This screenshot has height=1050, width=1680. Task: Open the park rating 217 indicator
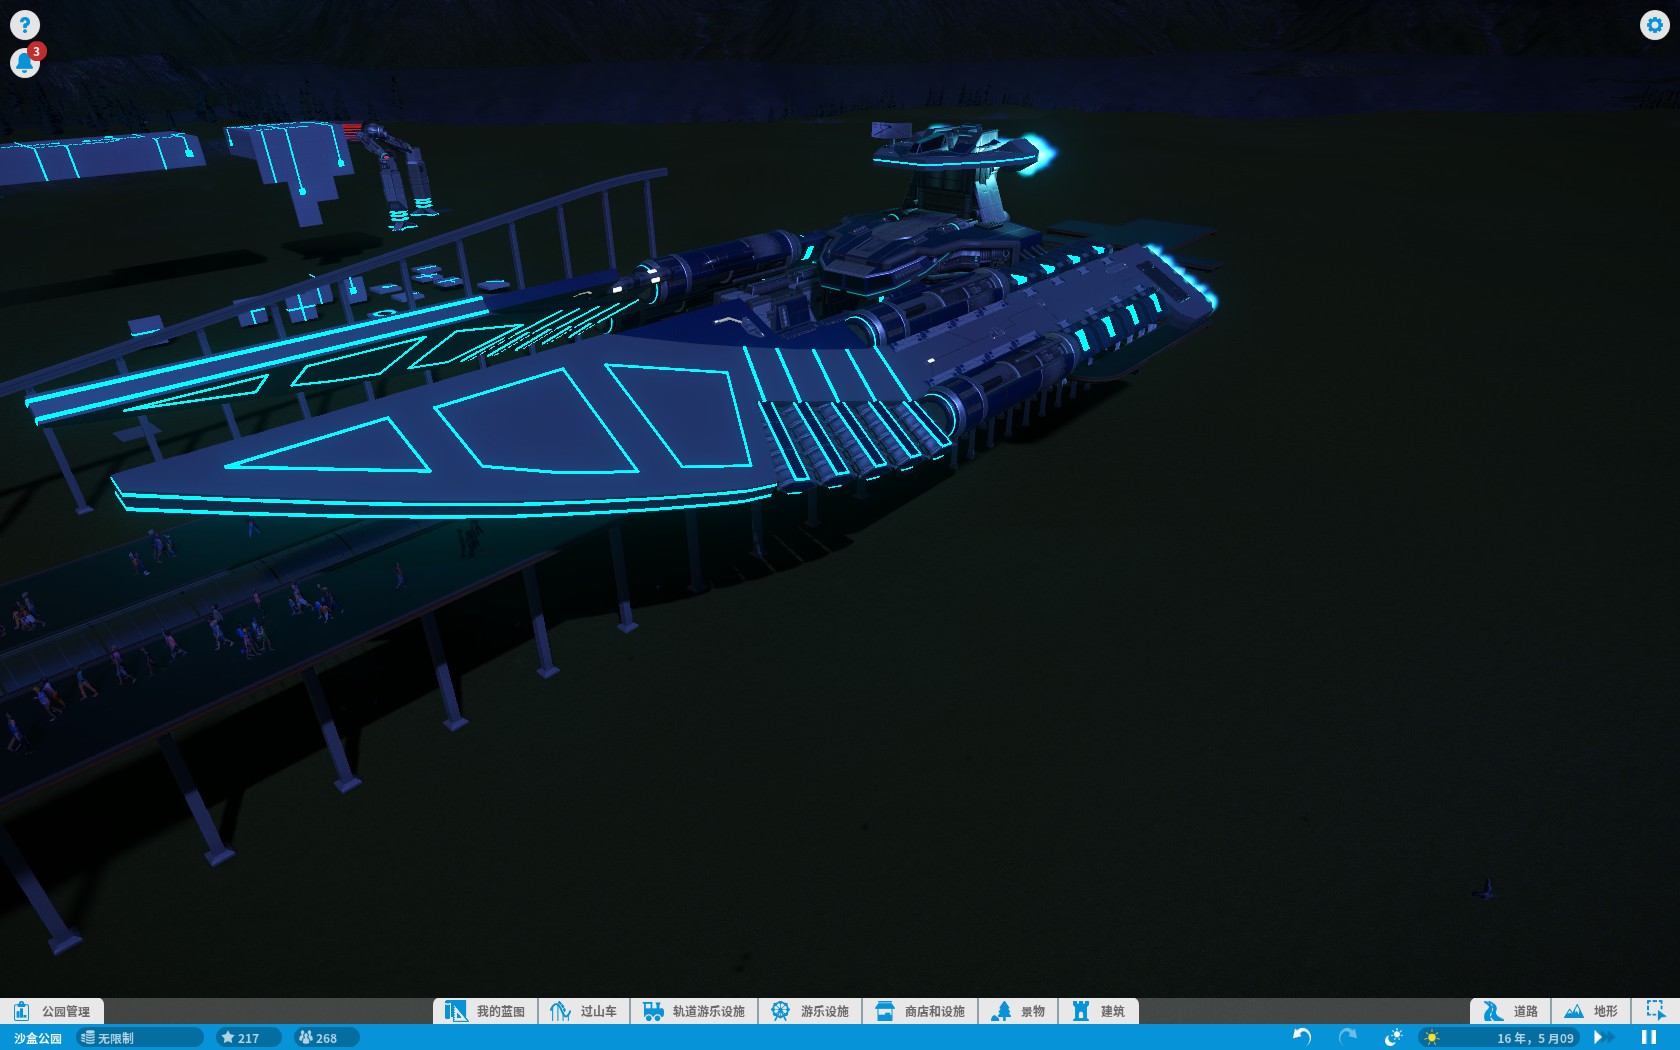(x=248, y=1038)
